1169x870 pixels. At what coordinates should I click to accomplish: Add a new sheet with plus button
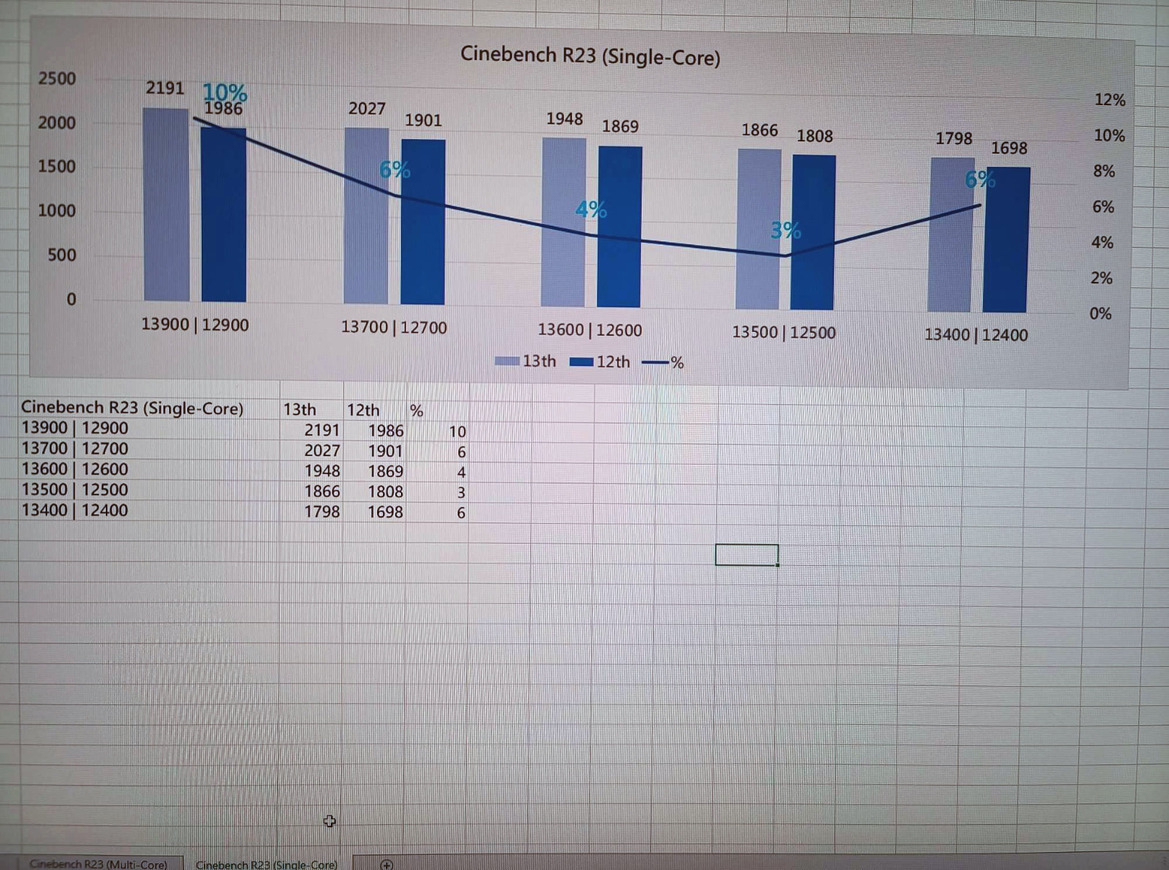click(386, 864)
